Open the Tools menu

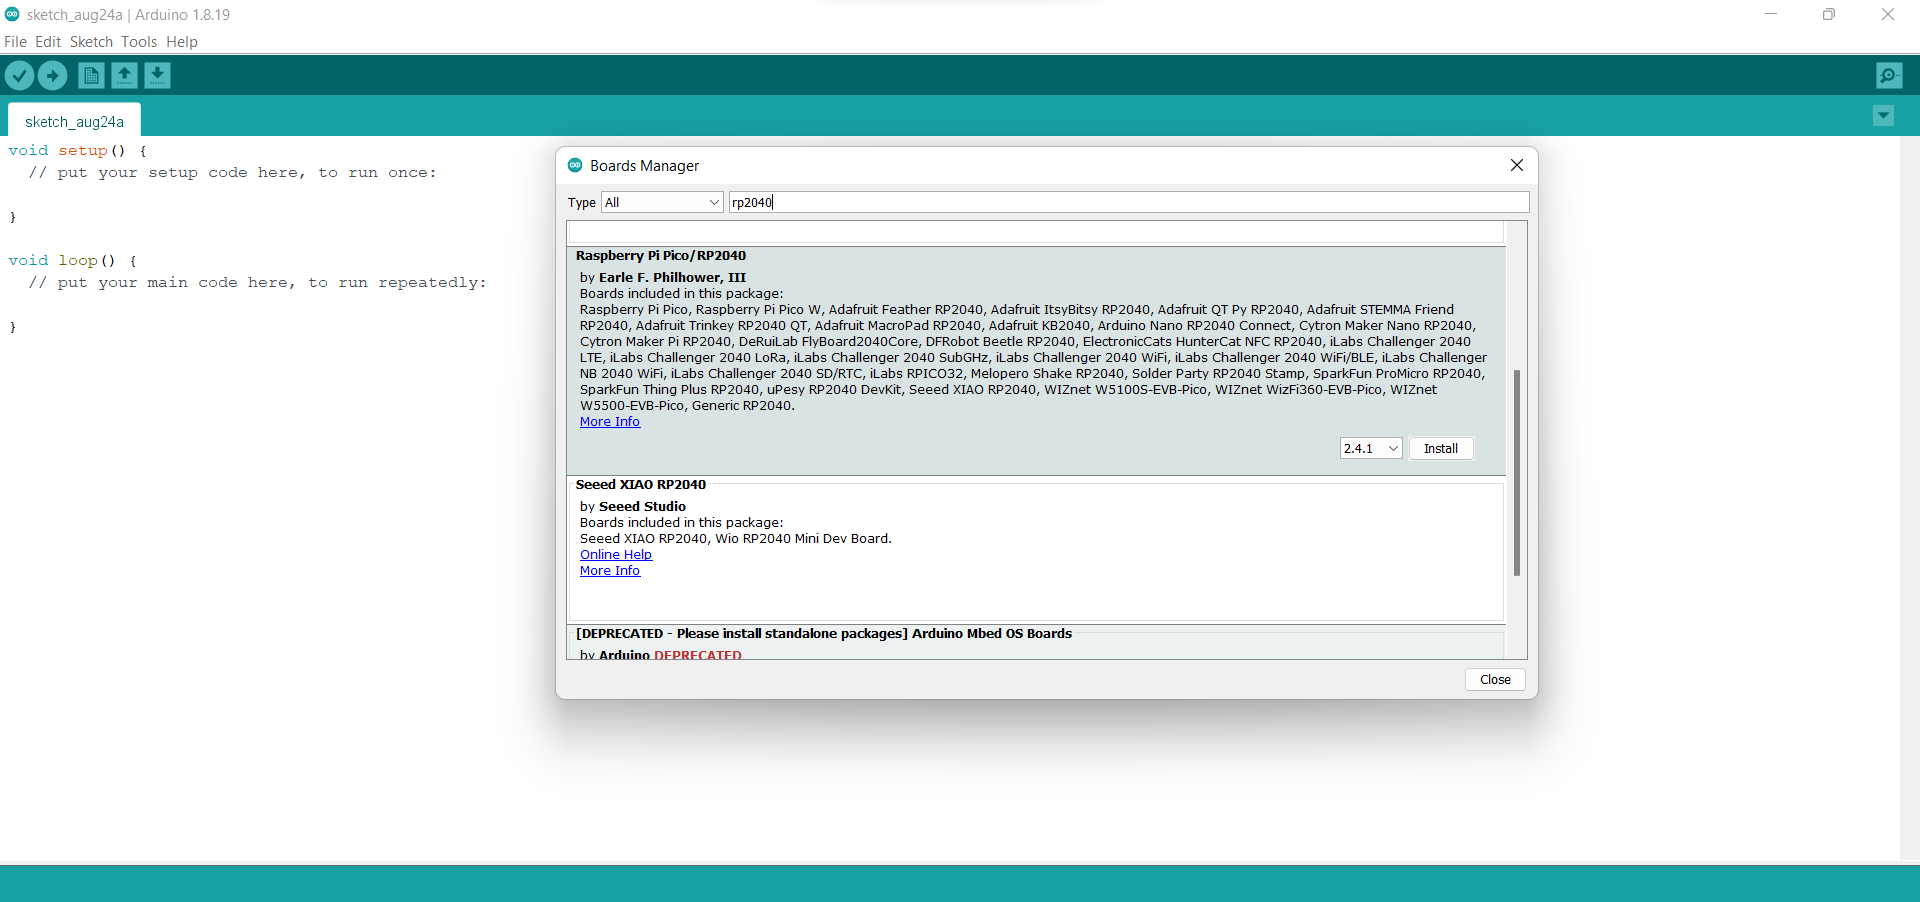coord(139,42)
